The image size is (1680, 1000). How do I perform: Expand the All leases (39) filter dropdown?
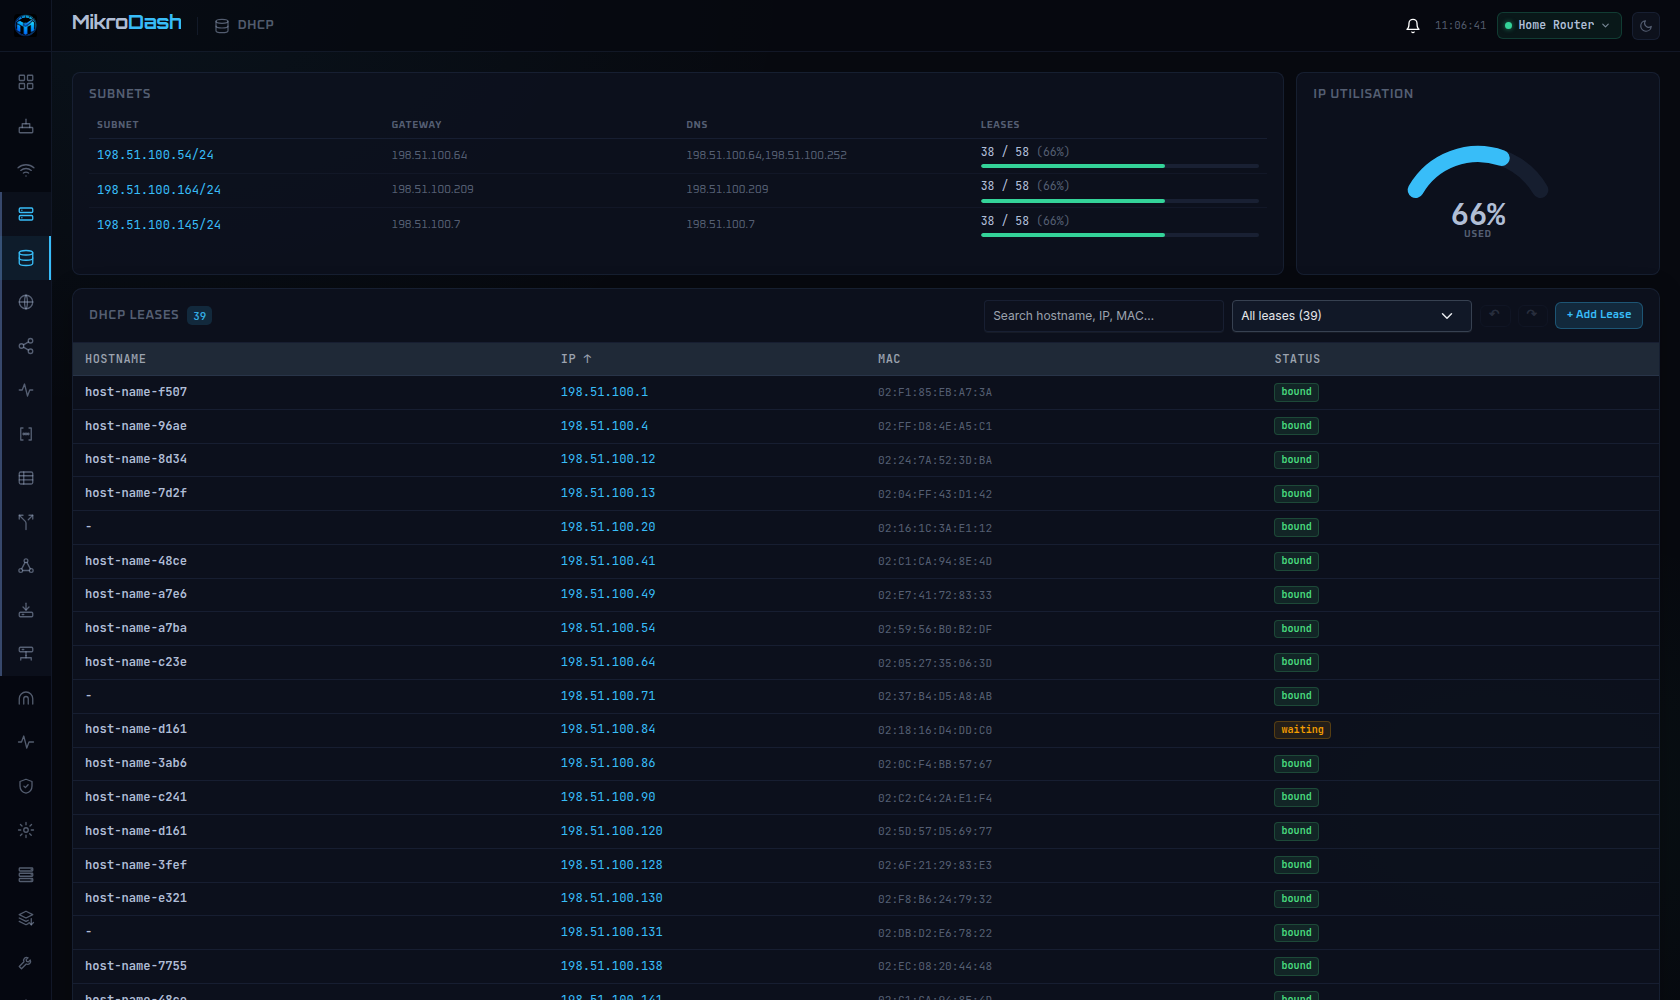[x=1351, y=316]
